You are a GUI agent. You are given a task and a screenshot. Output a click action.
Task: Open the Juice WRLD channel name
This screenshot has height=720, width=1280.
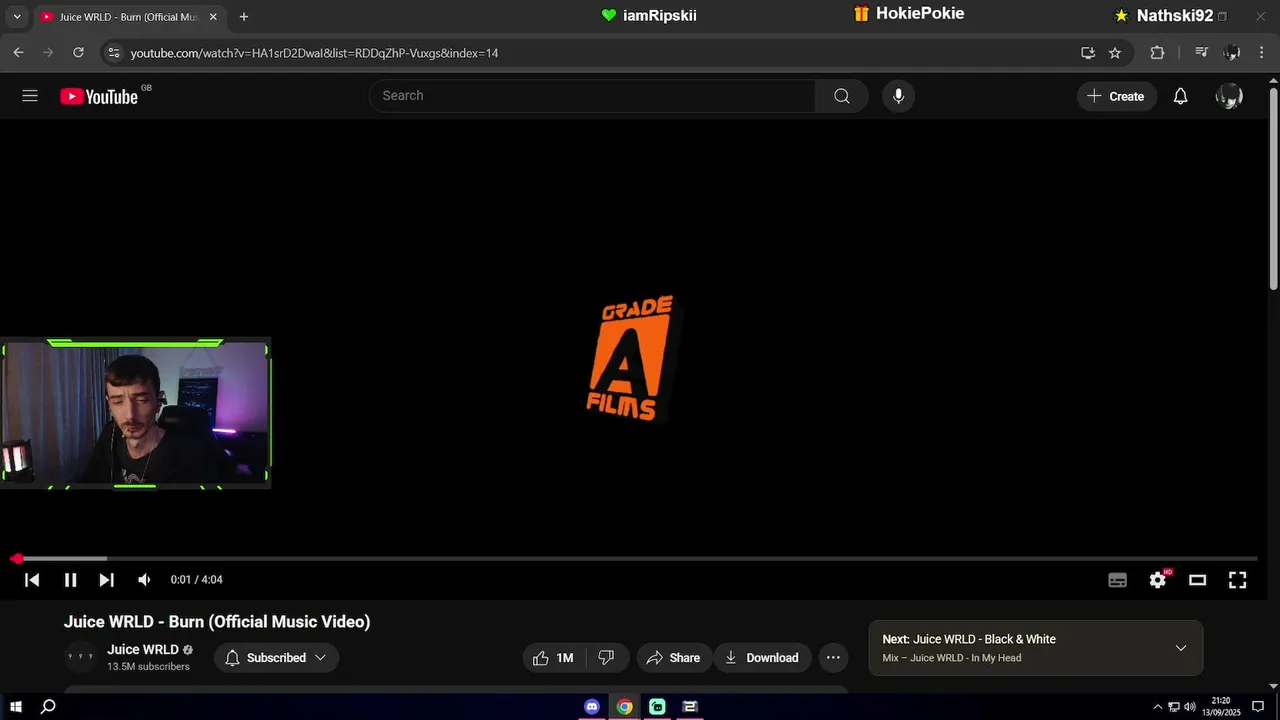[x=143, y=650]
